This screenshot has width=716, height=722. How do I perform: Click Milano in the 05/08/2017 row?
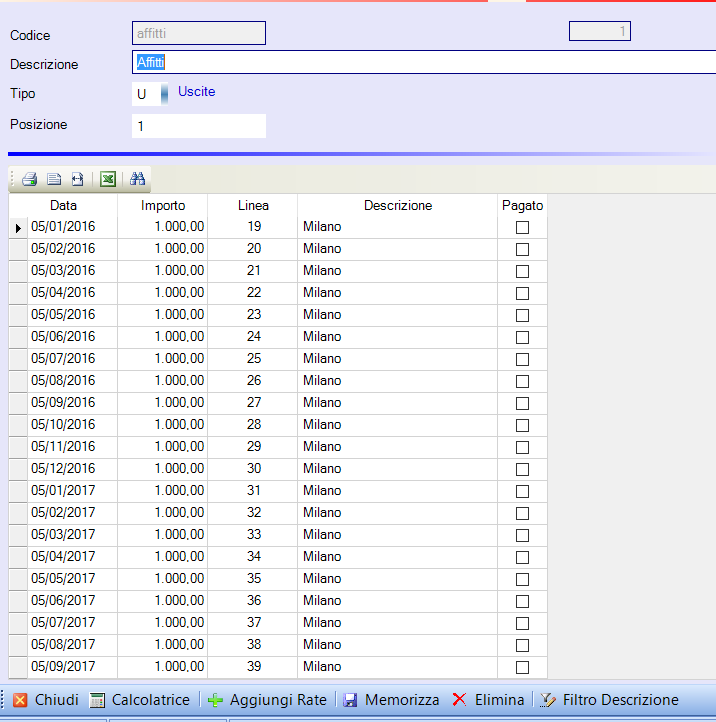pyautogui.click(x=322, y=645)
